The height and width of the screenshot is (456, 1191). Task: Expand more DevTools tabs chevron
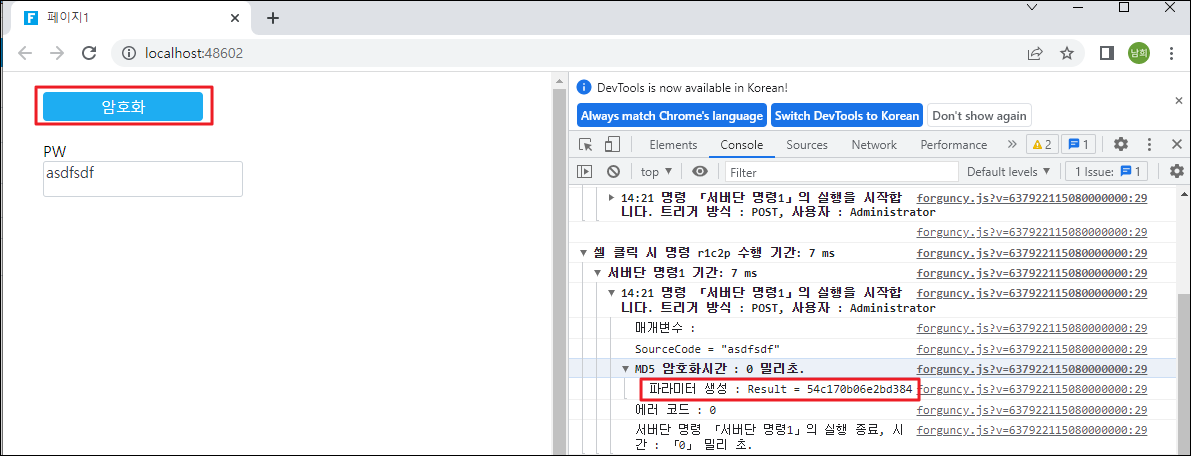[x=1012, y=145]
